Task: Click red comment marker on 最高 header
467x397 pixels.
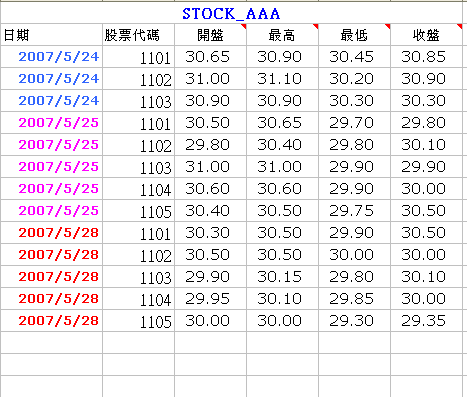Action: (x=316, y=26)
